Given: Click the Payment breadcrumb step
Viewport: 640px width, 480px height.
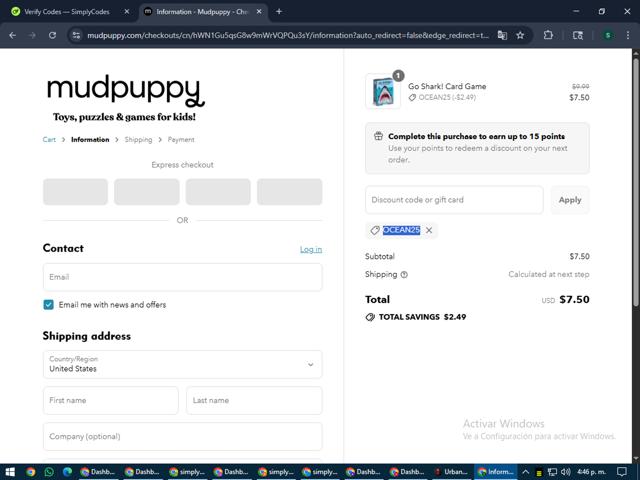Looking at the screenshot, I should click(x=181, y=140).
